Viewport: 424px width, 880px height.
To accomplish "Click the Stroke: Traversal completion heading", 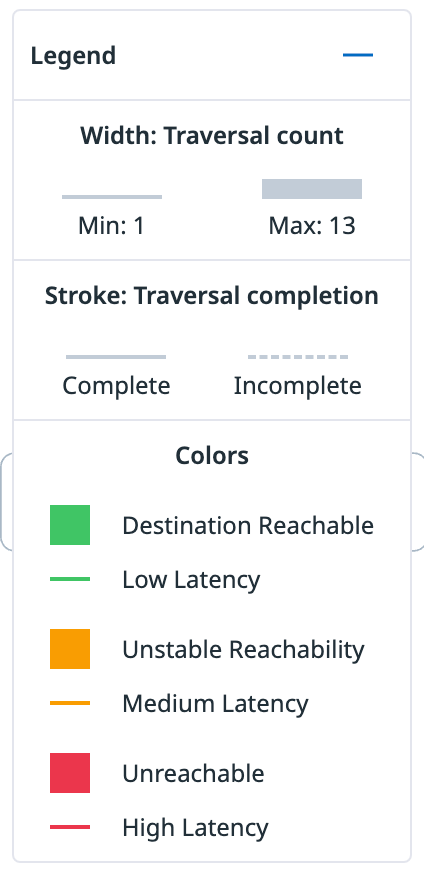I will (212, 296).
